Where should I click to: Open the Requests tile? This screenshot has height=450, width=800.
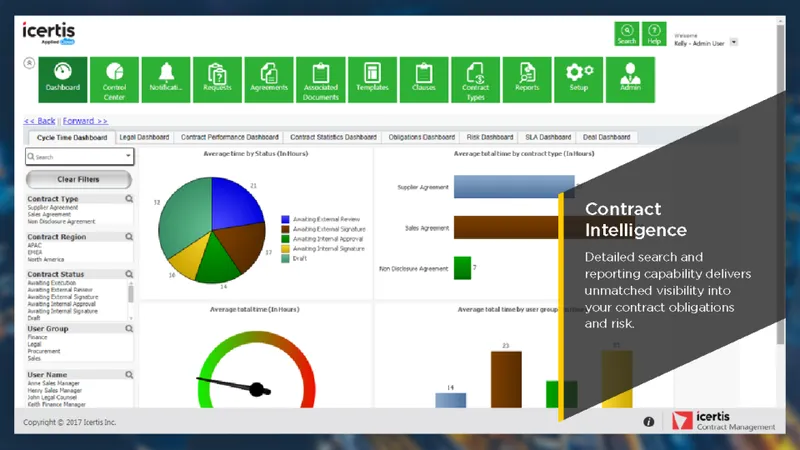217,80
